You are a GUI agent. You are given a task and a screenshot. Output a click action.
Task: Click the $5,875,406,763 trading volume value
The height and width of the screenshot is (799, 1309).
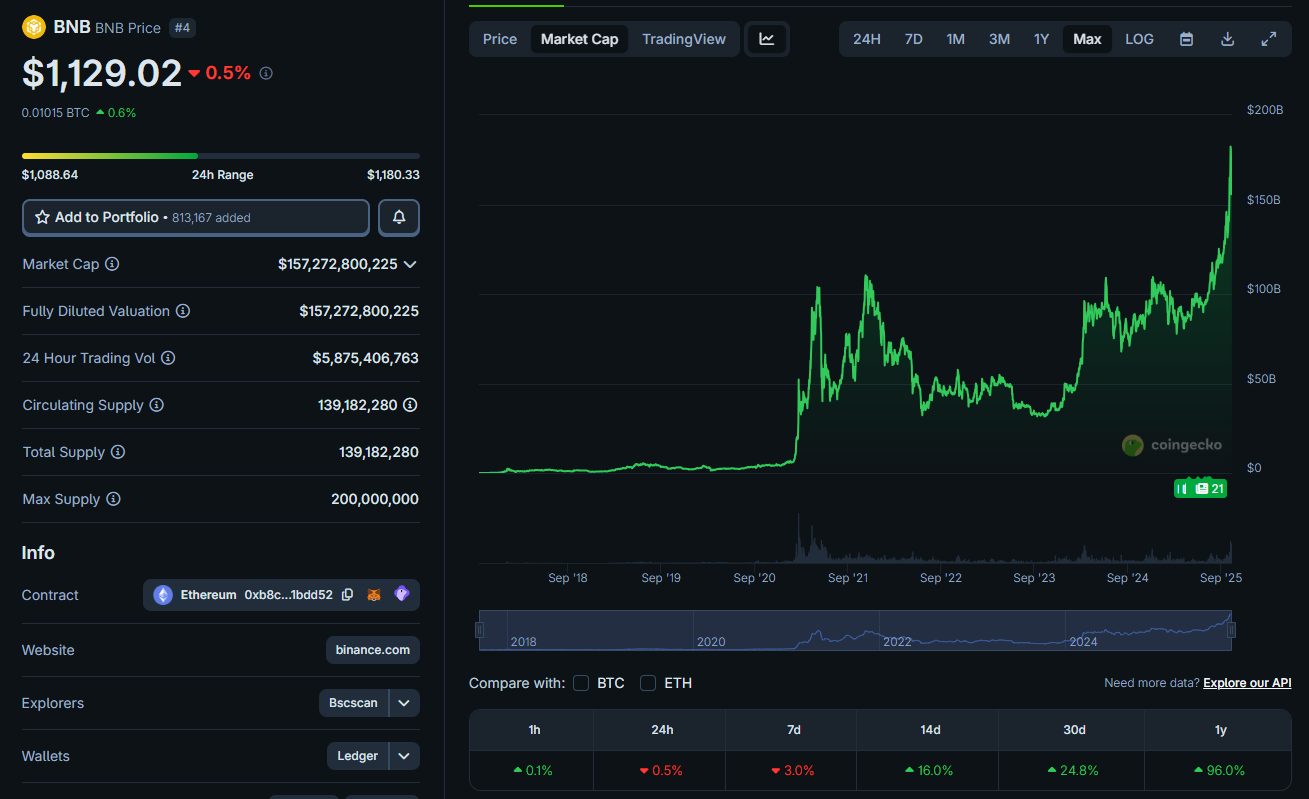pyautogui.click(x=366, y=358)
